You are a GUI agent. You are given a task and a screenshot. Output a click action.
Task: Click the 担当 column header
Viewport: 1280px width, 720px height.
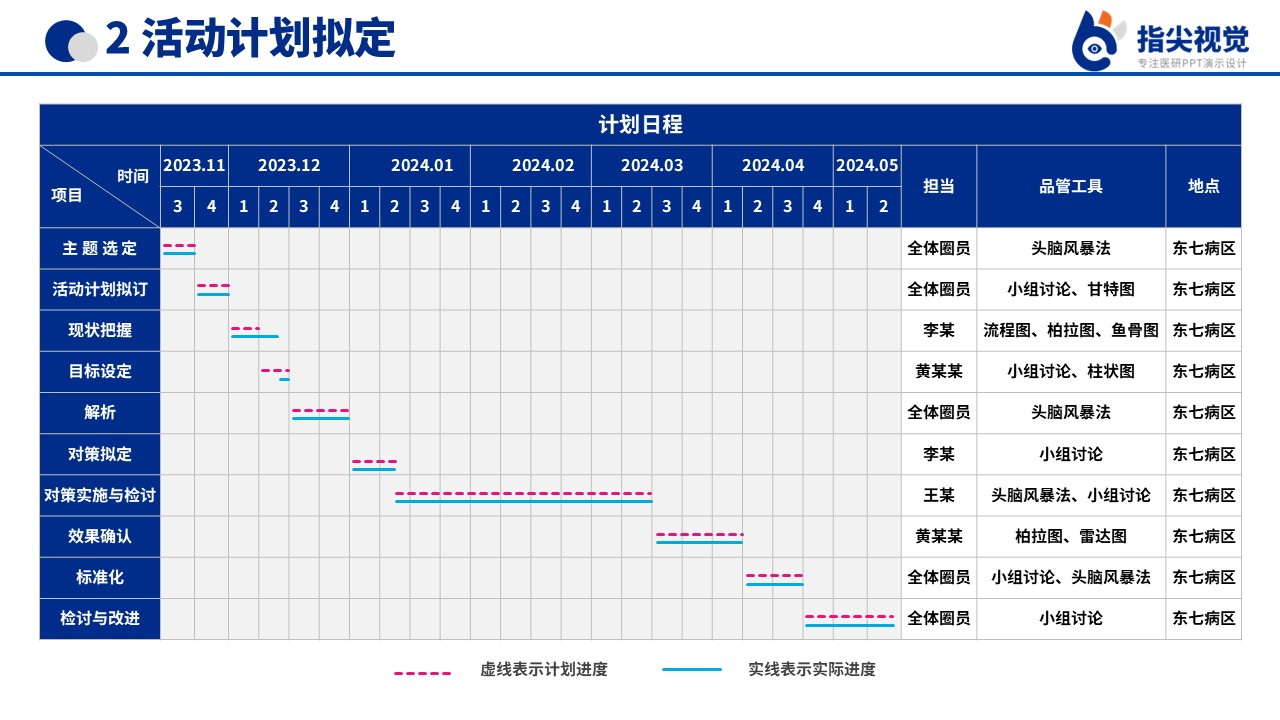pyautogui.click(x=939, y=186)
